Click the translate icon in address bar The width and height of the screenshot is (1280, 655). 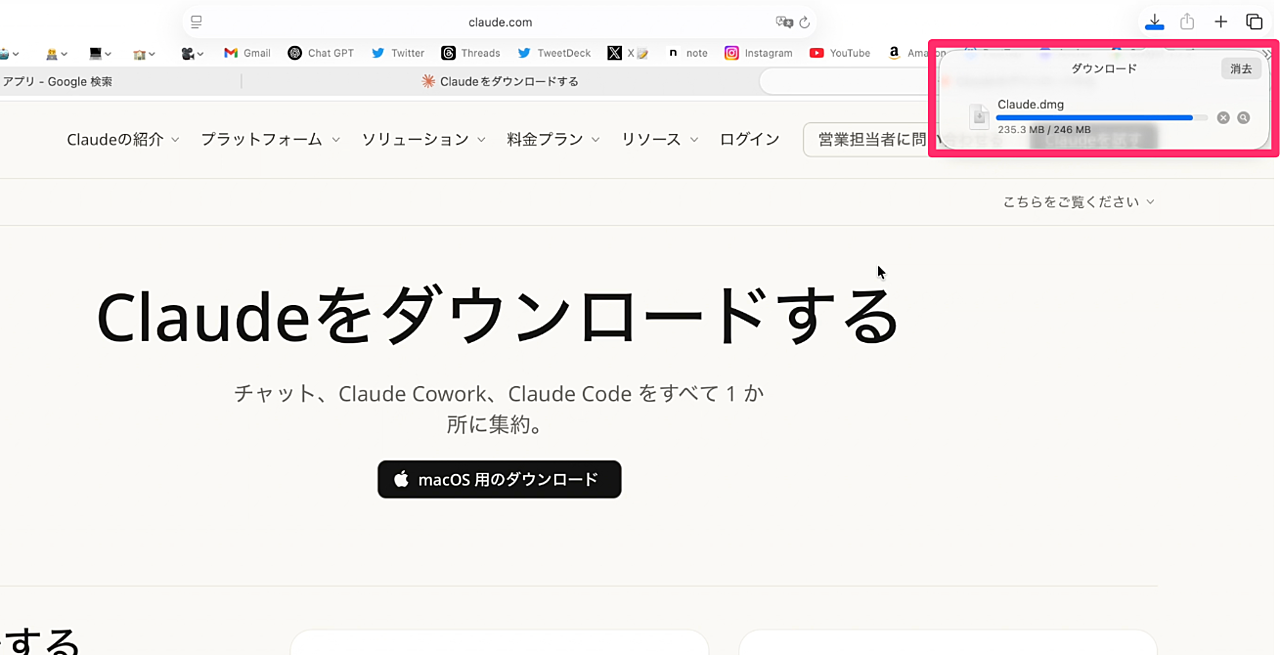784,22
